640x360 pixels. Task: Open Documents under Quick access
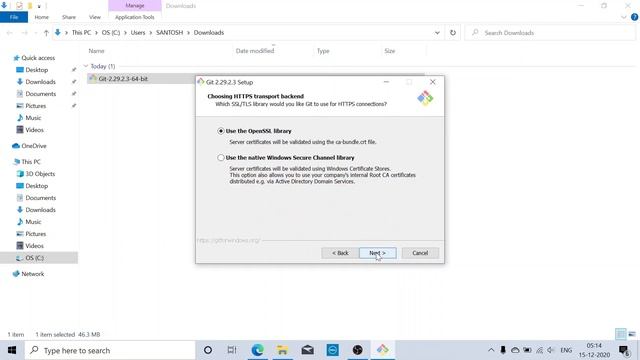(x=40, y=94)
